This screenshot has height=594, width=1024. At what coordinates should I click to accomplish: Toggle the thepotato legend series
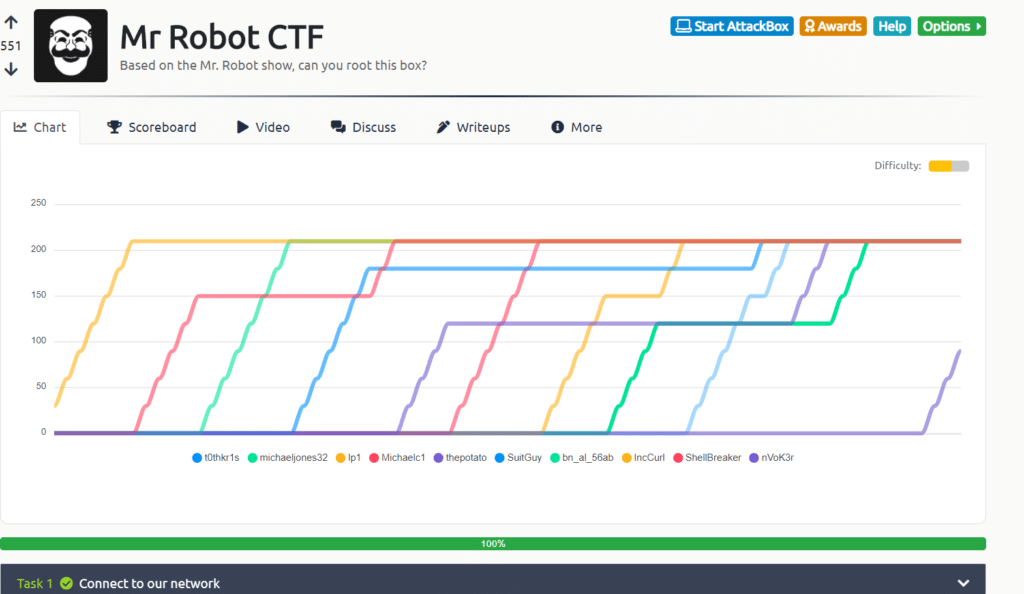[x=460, y=458]
